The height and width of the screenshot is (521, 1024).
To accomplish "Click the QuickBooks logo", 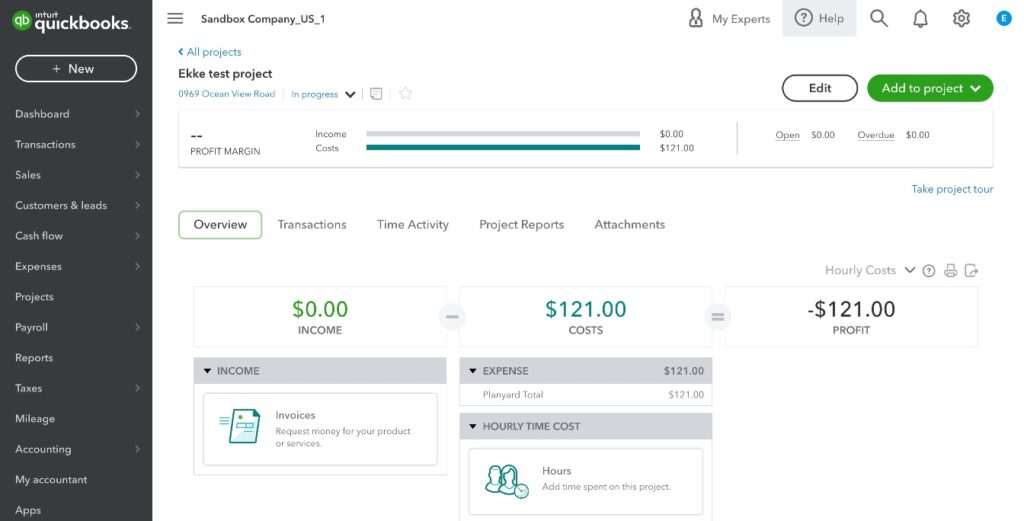I will [71, 21].
